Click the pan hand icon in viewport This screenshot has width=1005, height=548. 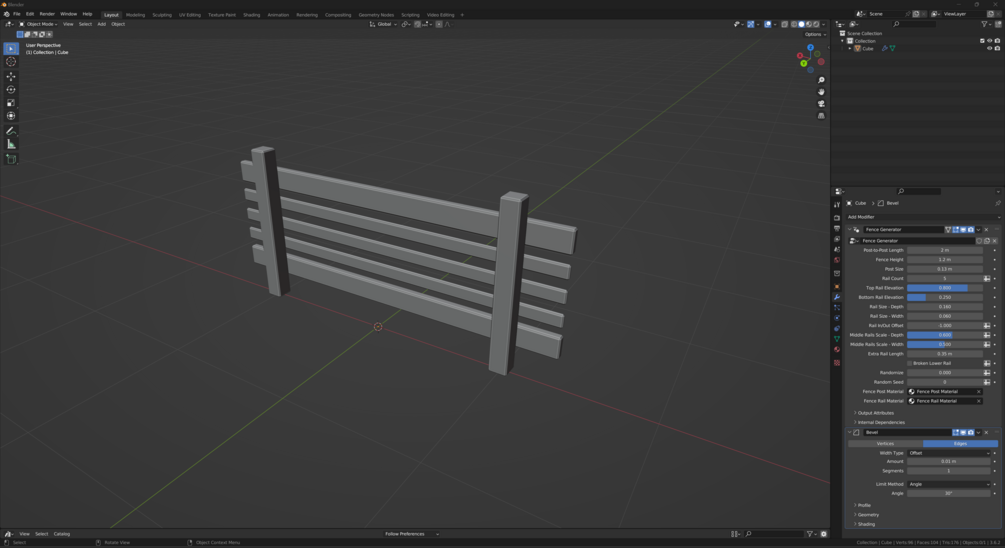[x=821, y=92]
